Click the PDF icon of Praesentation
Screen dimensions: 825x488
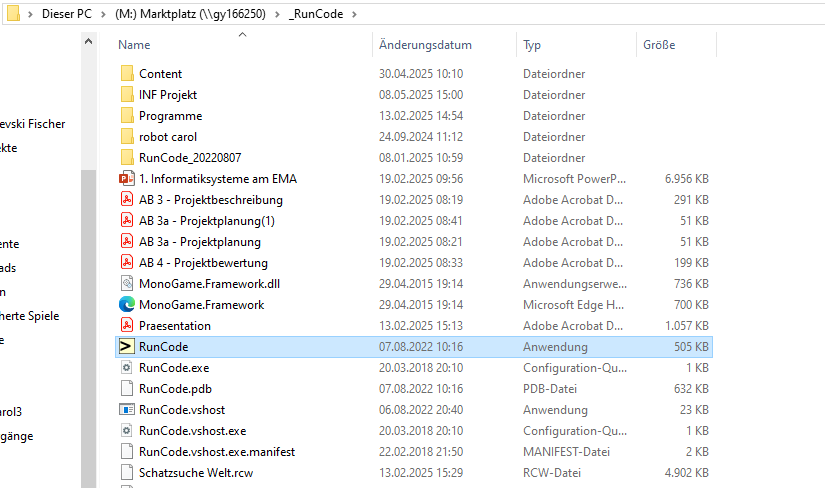click(127, 326)
